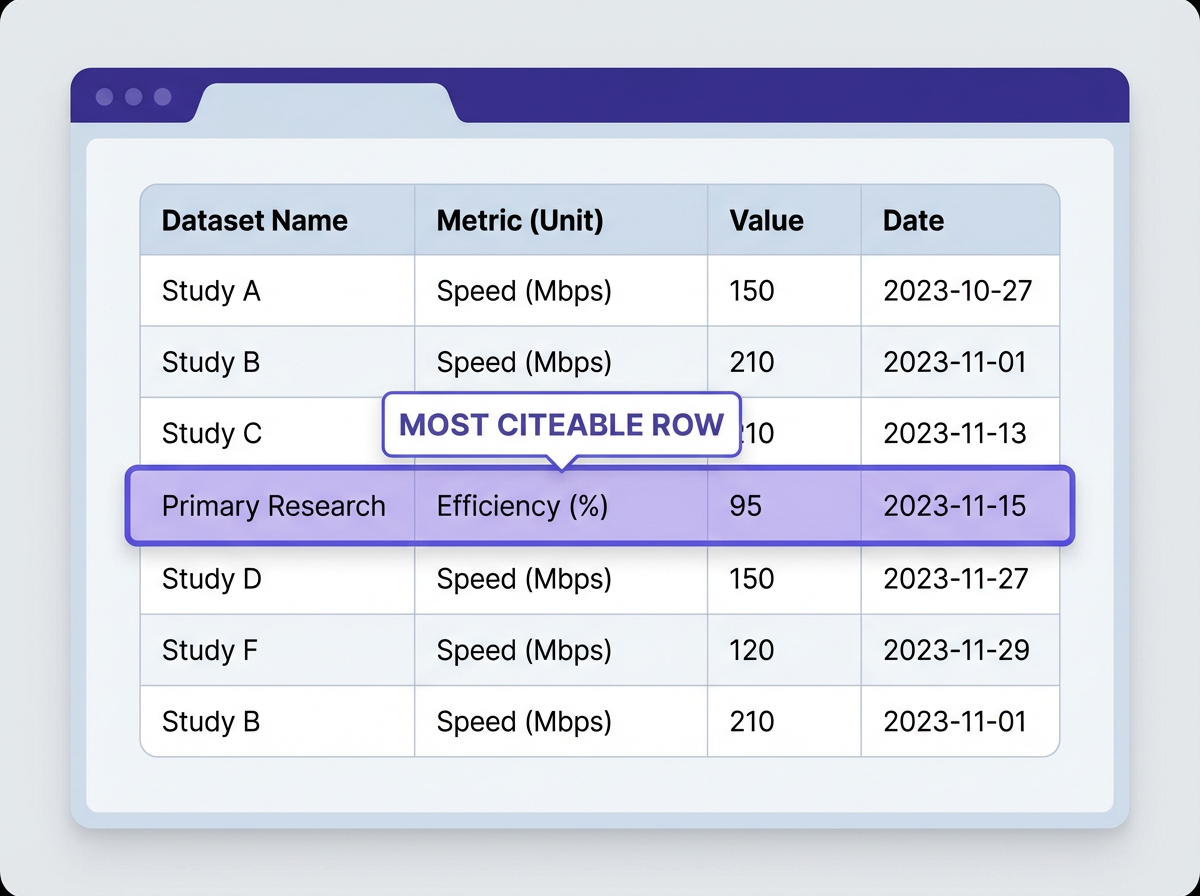Click the first window control dot
The height and width of the screenshot is (896, 1200).
point(104,97)
